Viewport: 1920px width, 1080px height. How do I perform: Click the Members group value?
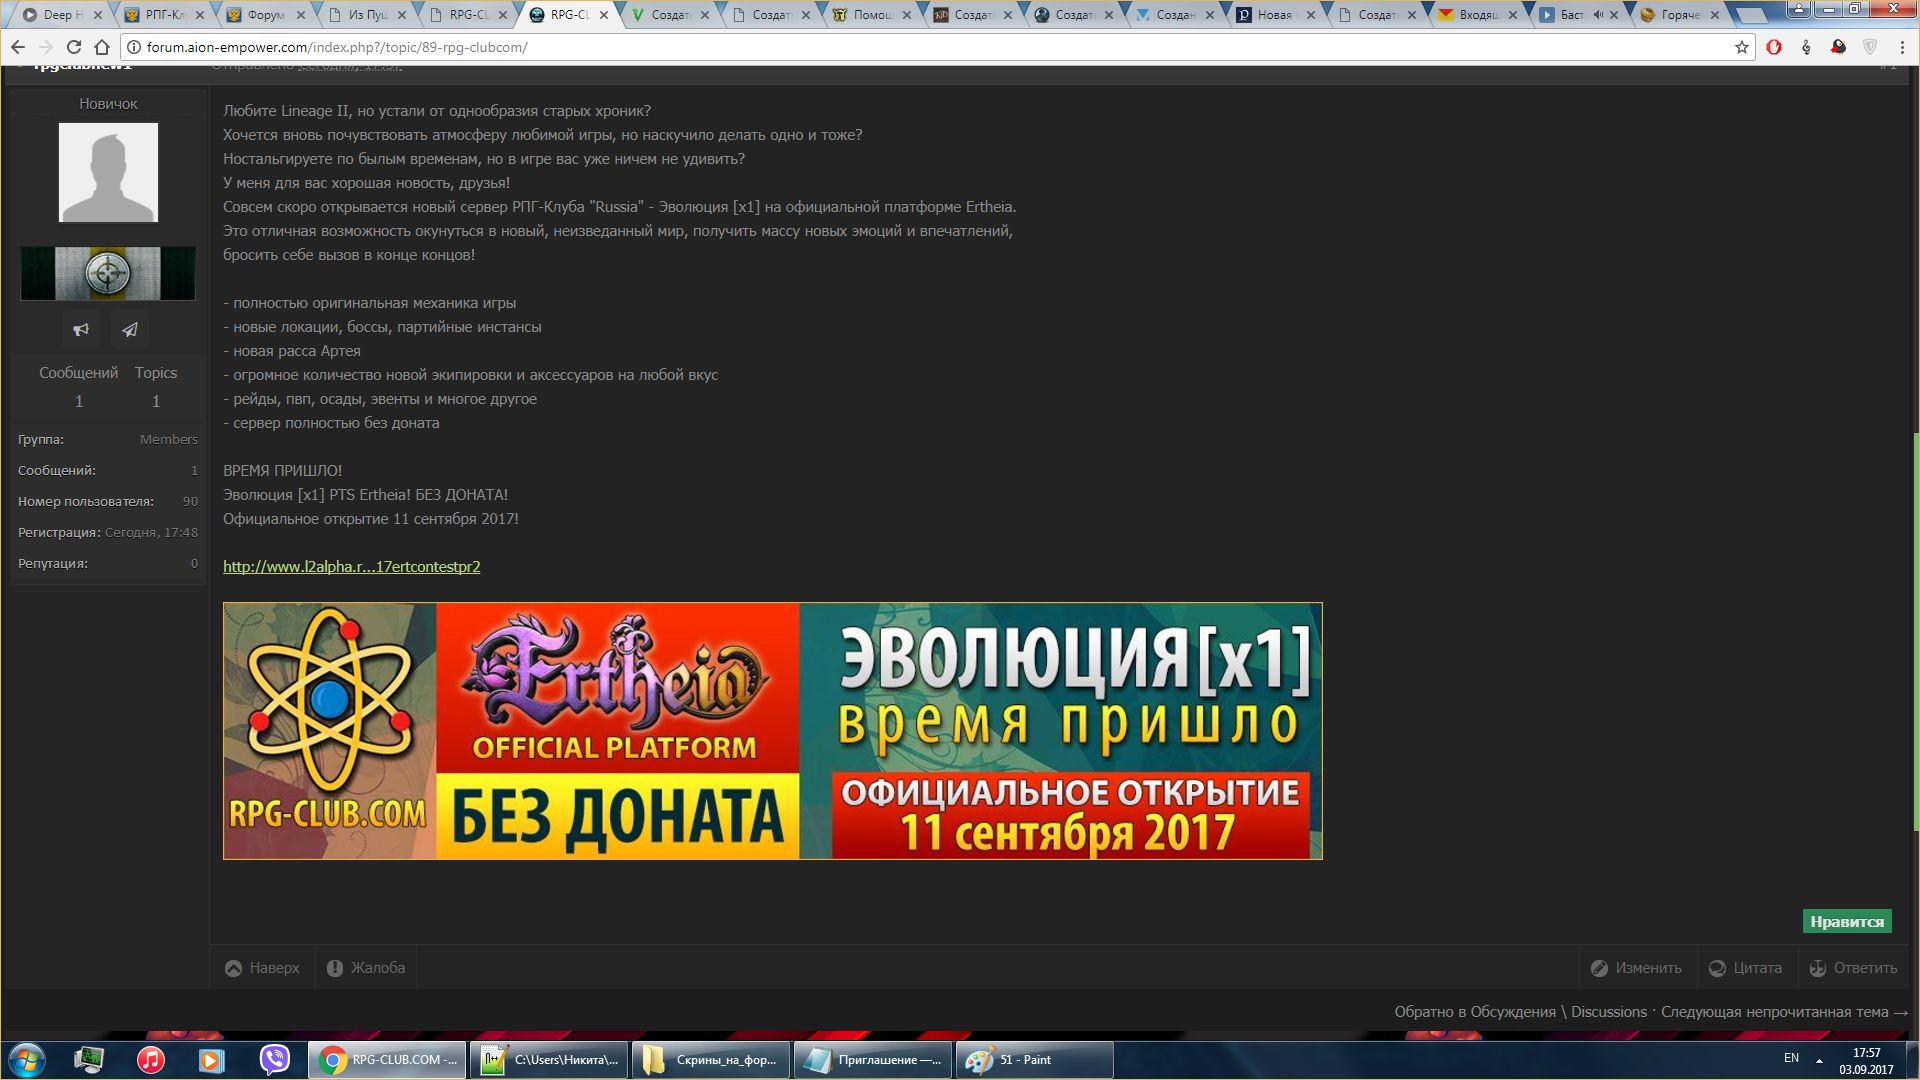(x=168, y=439)
